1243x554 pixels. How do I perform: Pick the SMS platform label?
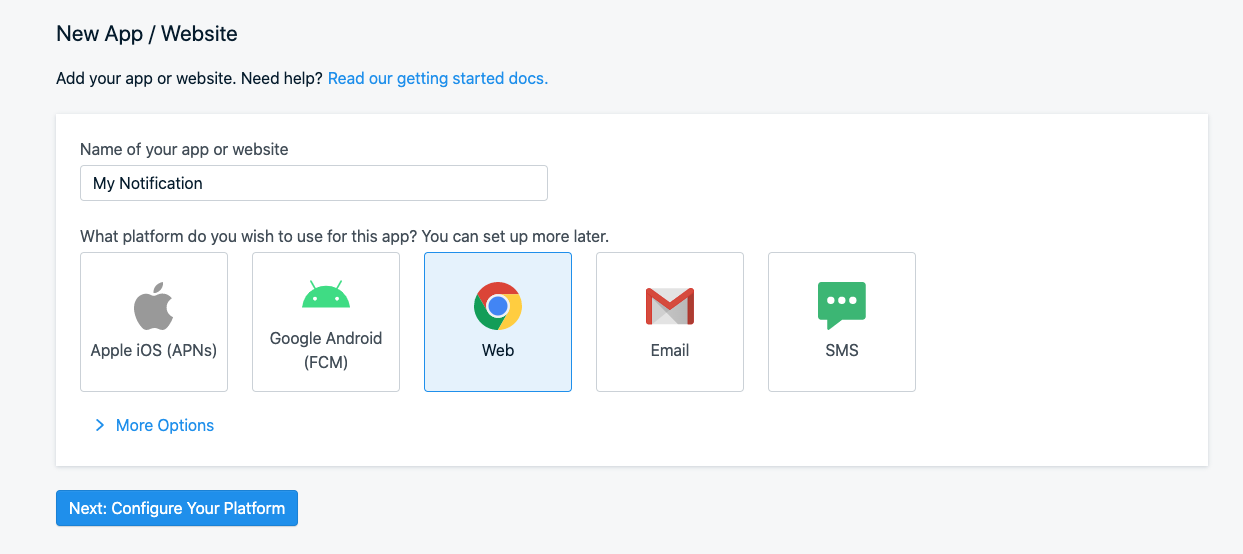pos(842,350)
